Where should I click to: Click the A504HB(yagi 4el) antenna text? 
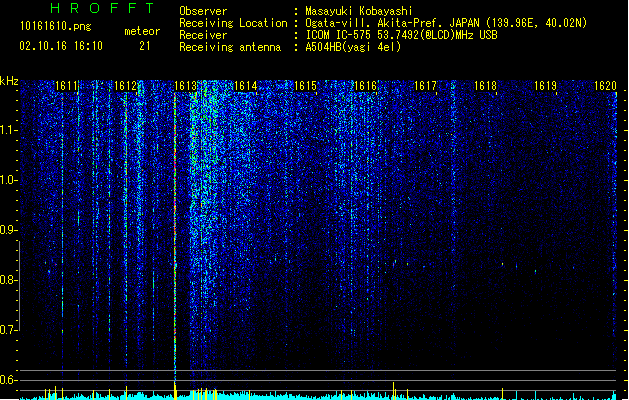(x=353, y=47)
